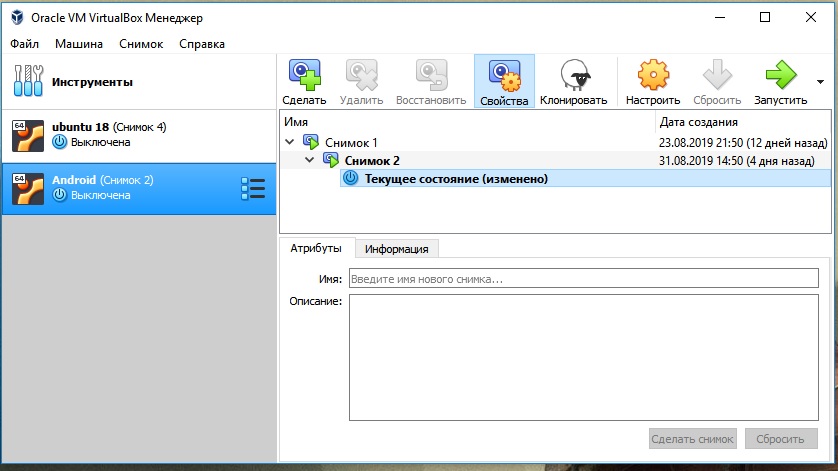Click date 23.08.2019 21:50 cell

tap(742, 143)
